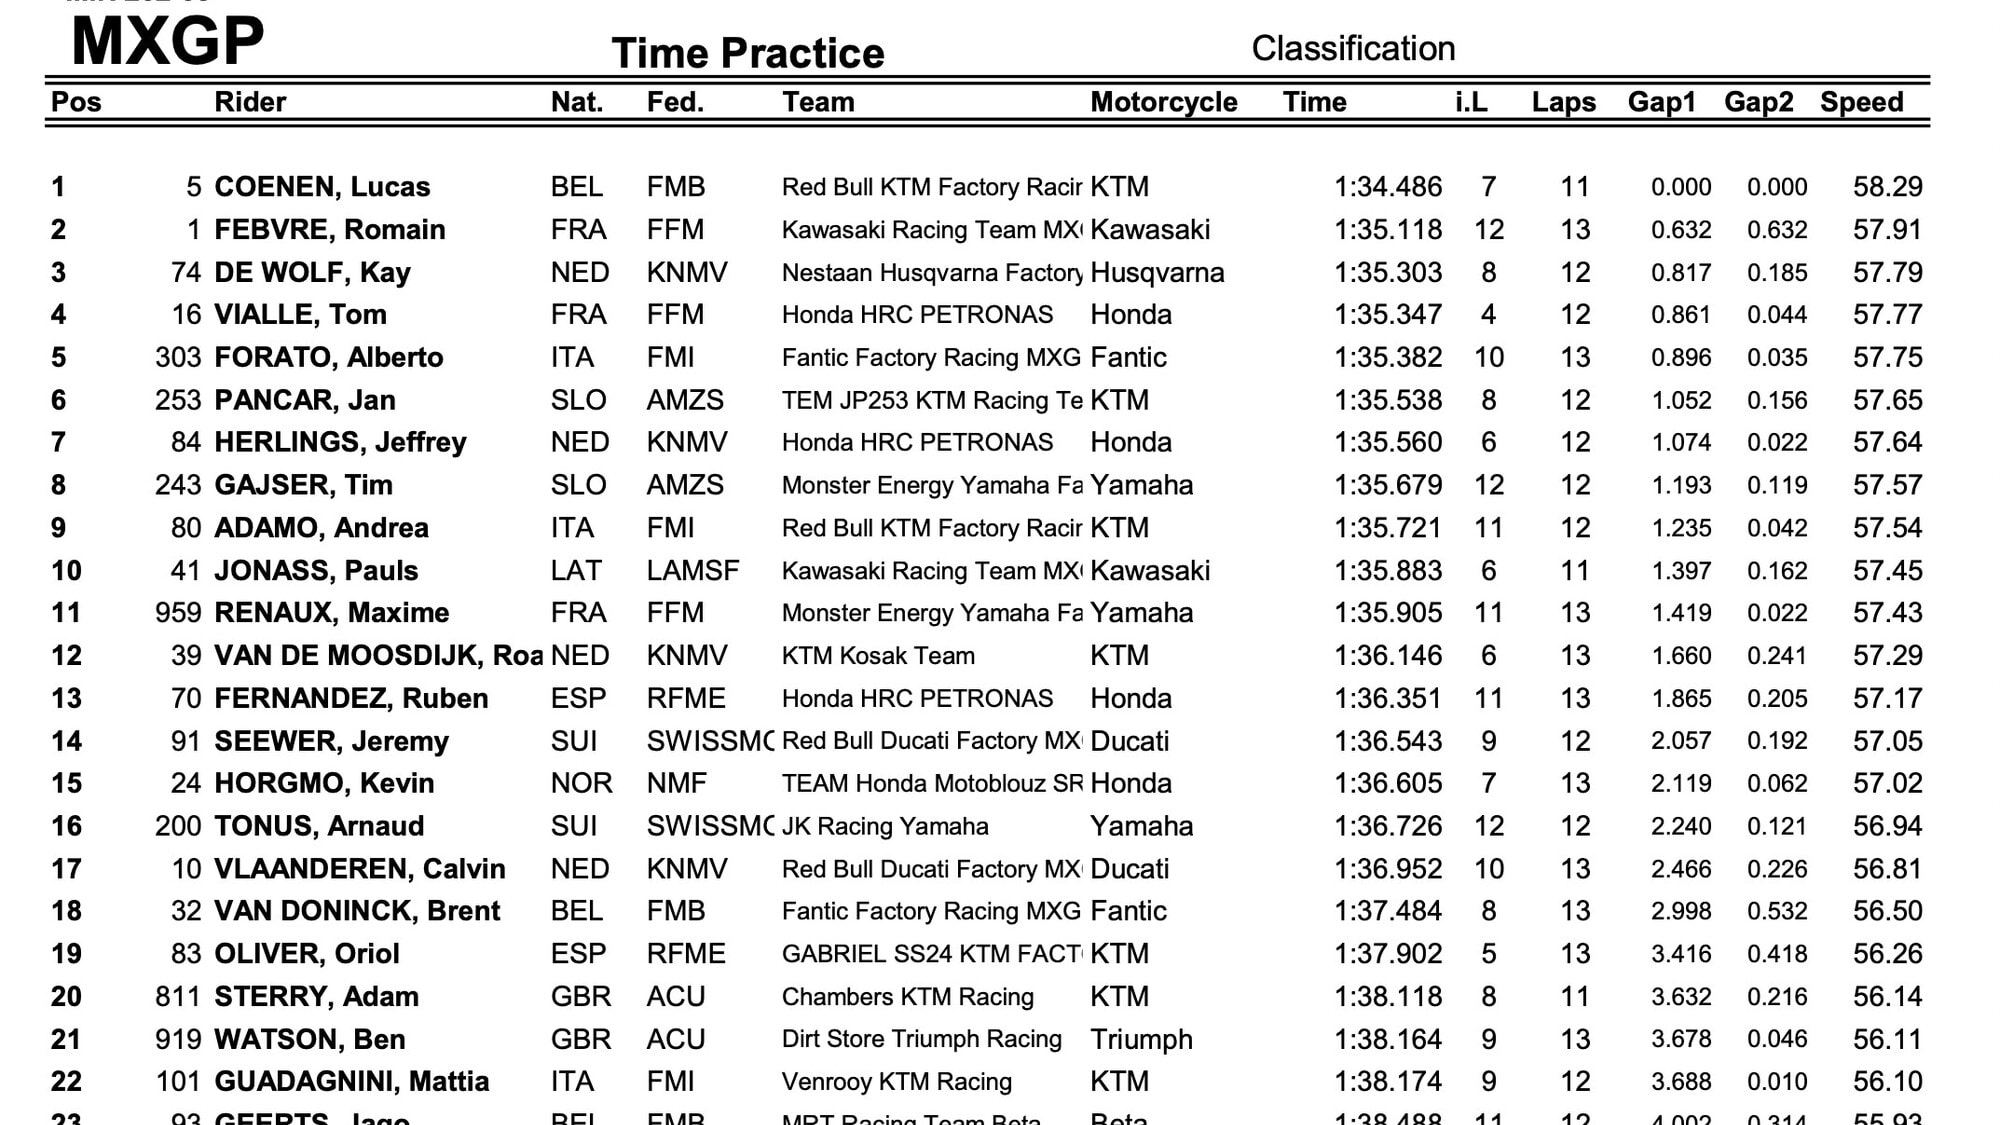2000x1125 pixels.
Task: Click the KTM Kosak Team cell
Action: pos(878,656)
